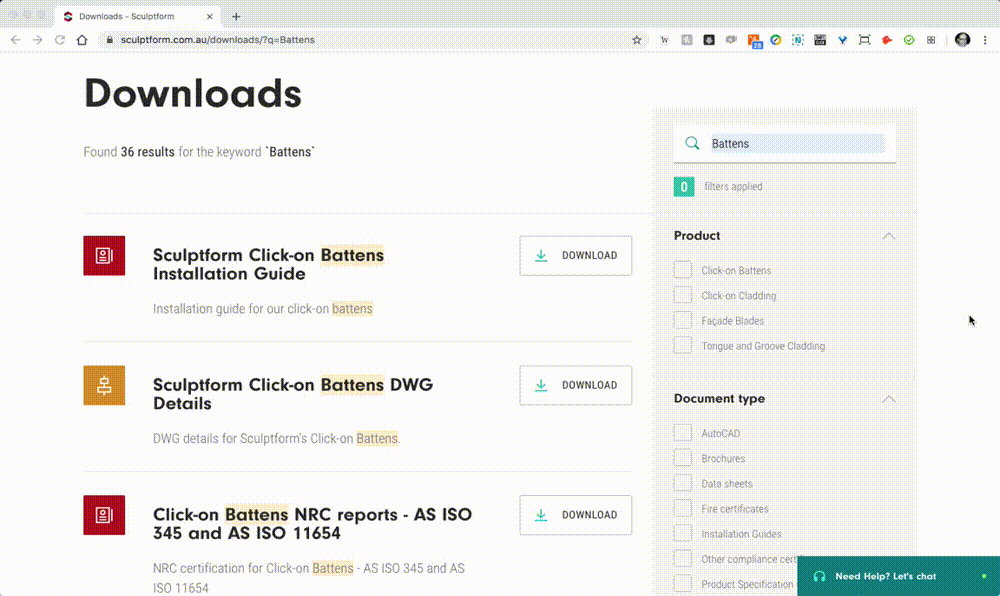Open a new browser tab with plus

click(236, 17)
